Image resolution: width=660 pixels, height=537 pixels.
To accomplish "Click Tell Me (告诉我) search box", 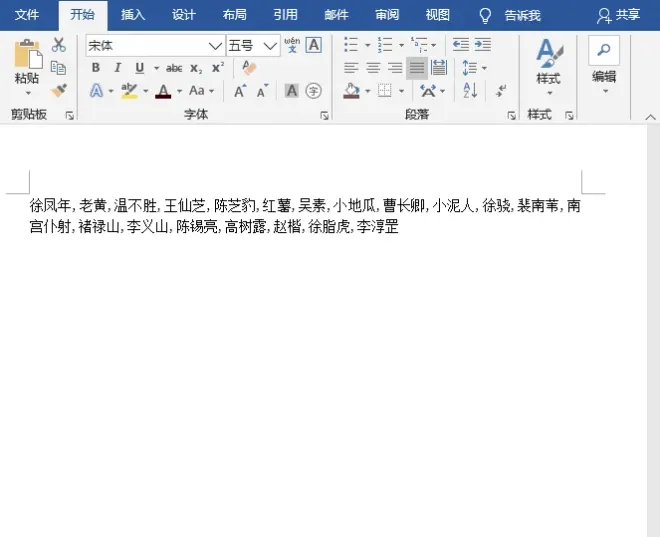I will click(x=522, y=16).
